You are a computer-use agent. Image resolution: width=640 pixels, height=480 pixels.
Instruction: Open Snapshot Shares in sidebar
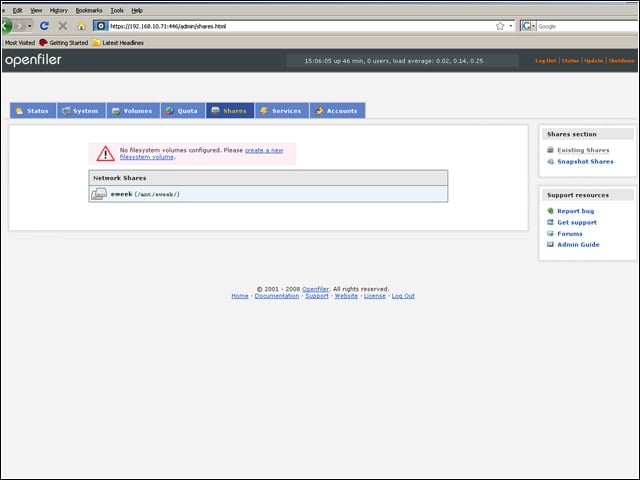pos(585,162)
